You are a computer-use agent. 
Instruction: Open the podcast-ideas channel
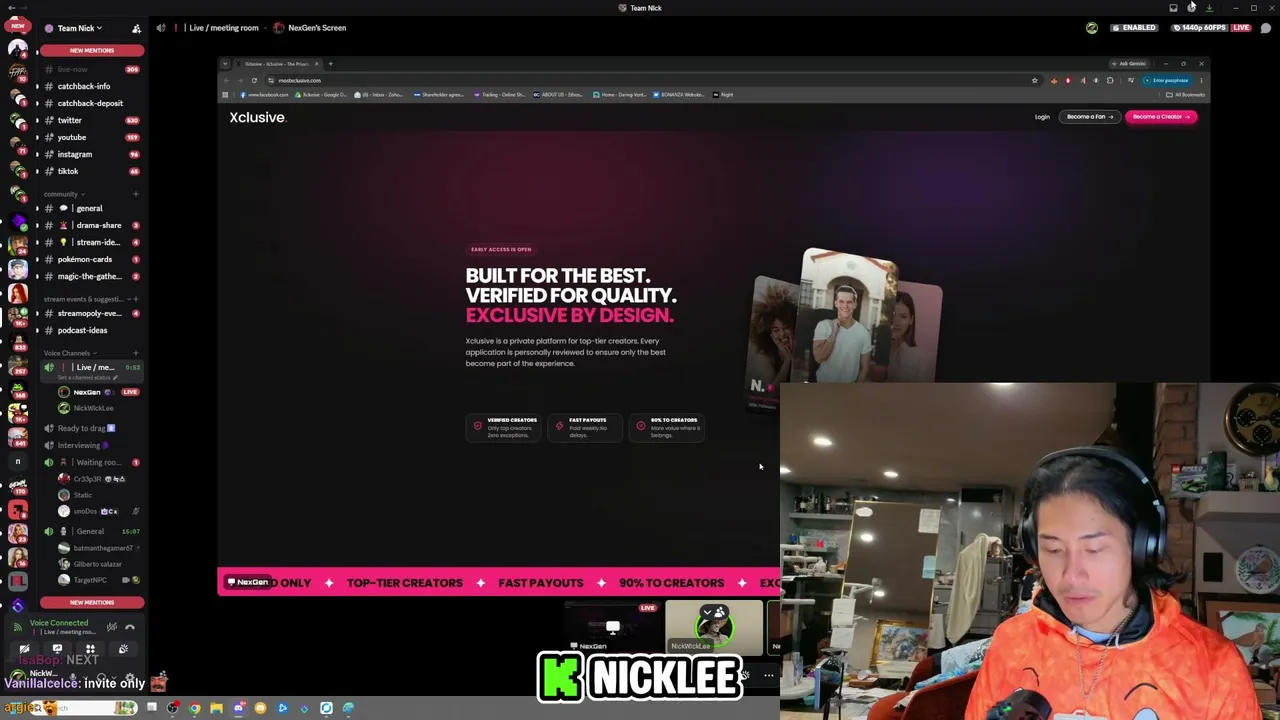[91, 330]
